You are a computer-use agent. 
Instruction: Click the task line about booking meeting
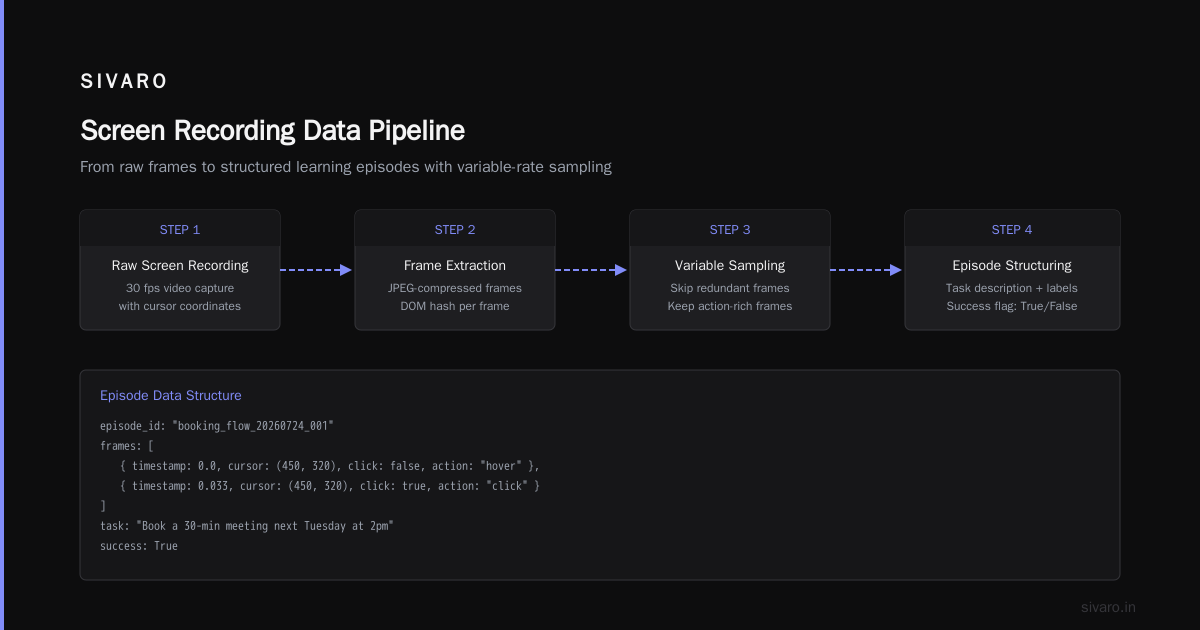pos(247,526)
